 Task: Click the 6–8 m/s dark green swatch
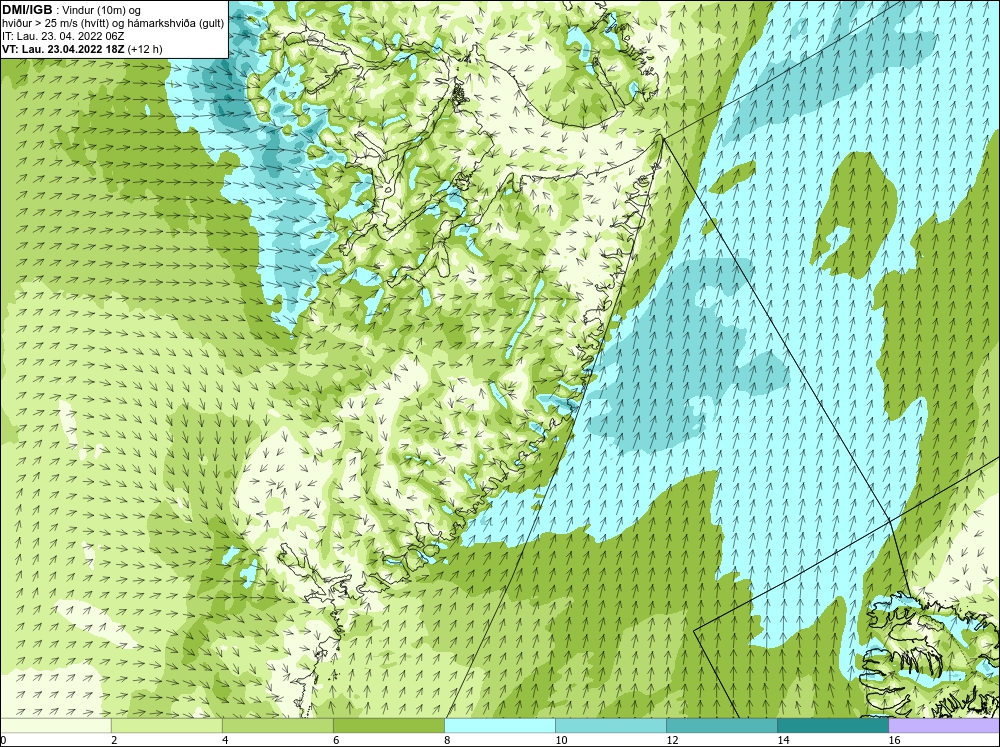point(389,725)
